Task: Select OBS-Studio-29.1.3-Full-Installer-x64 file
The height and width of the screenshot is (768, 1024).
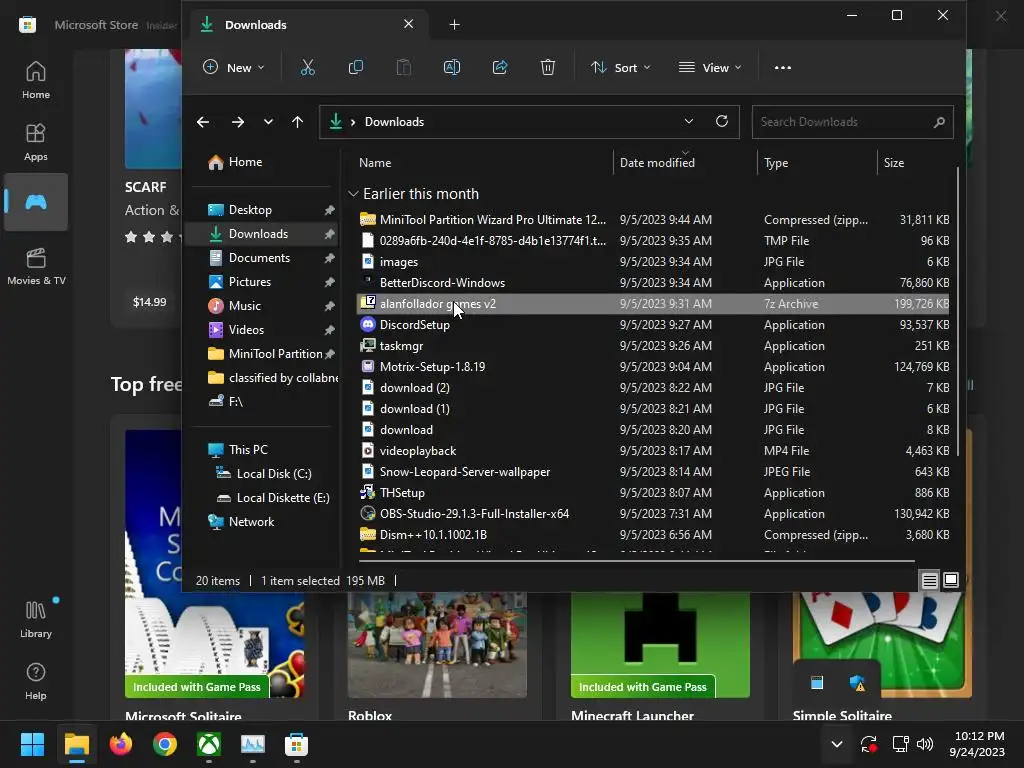Action: point(654,513)
